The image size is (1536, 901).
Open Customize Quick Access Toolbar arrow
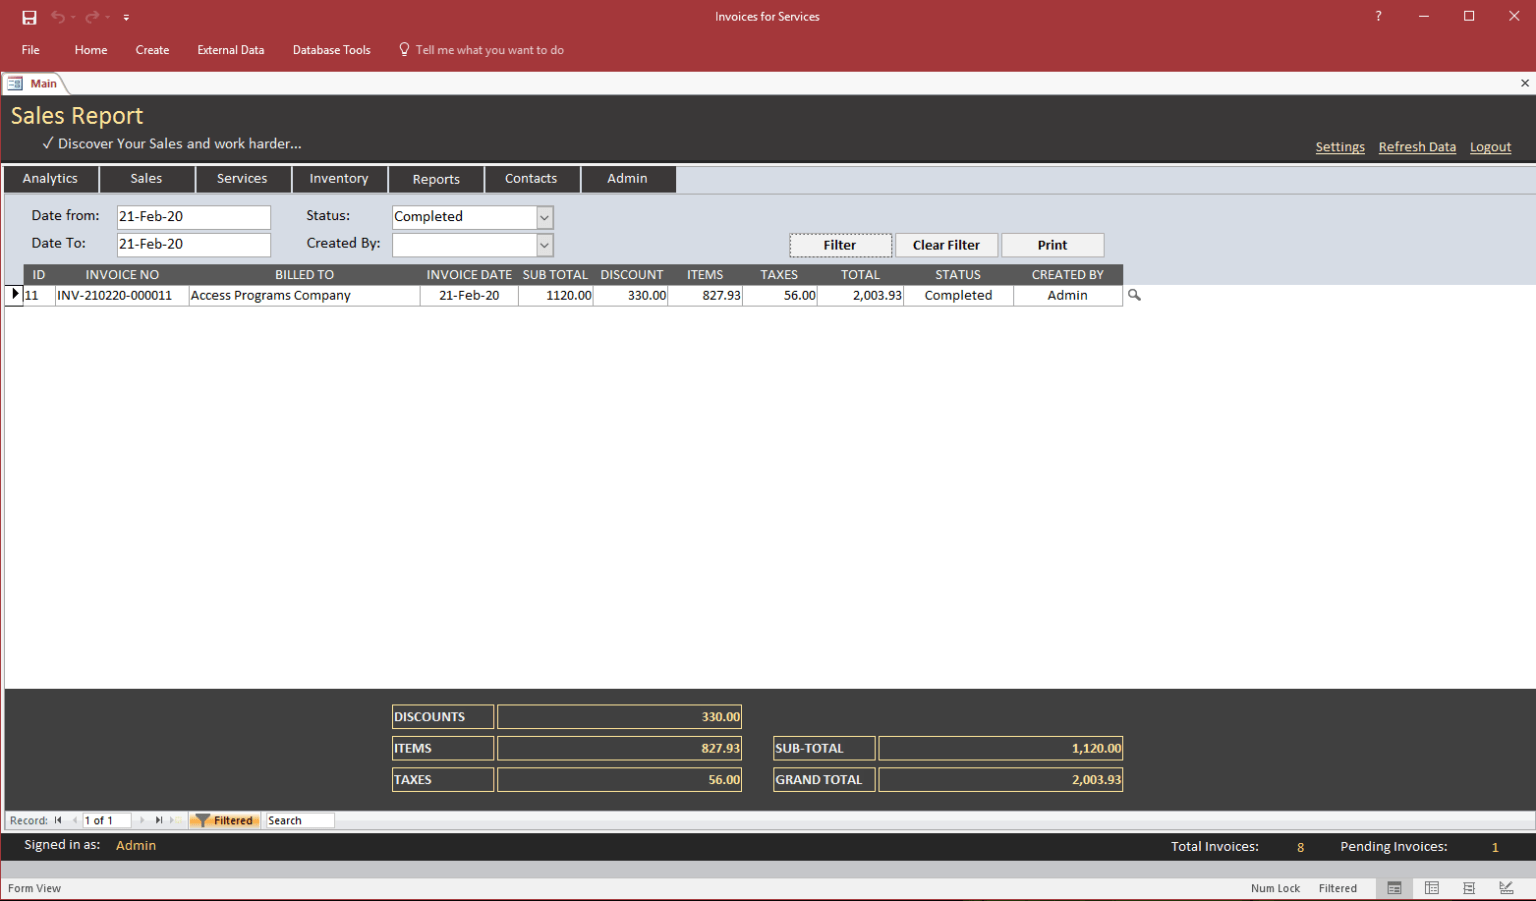click(126, 18)
